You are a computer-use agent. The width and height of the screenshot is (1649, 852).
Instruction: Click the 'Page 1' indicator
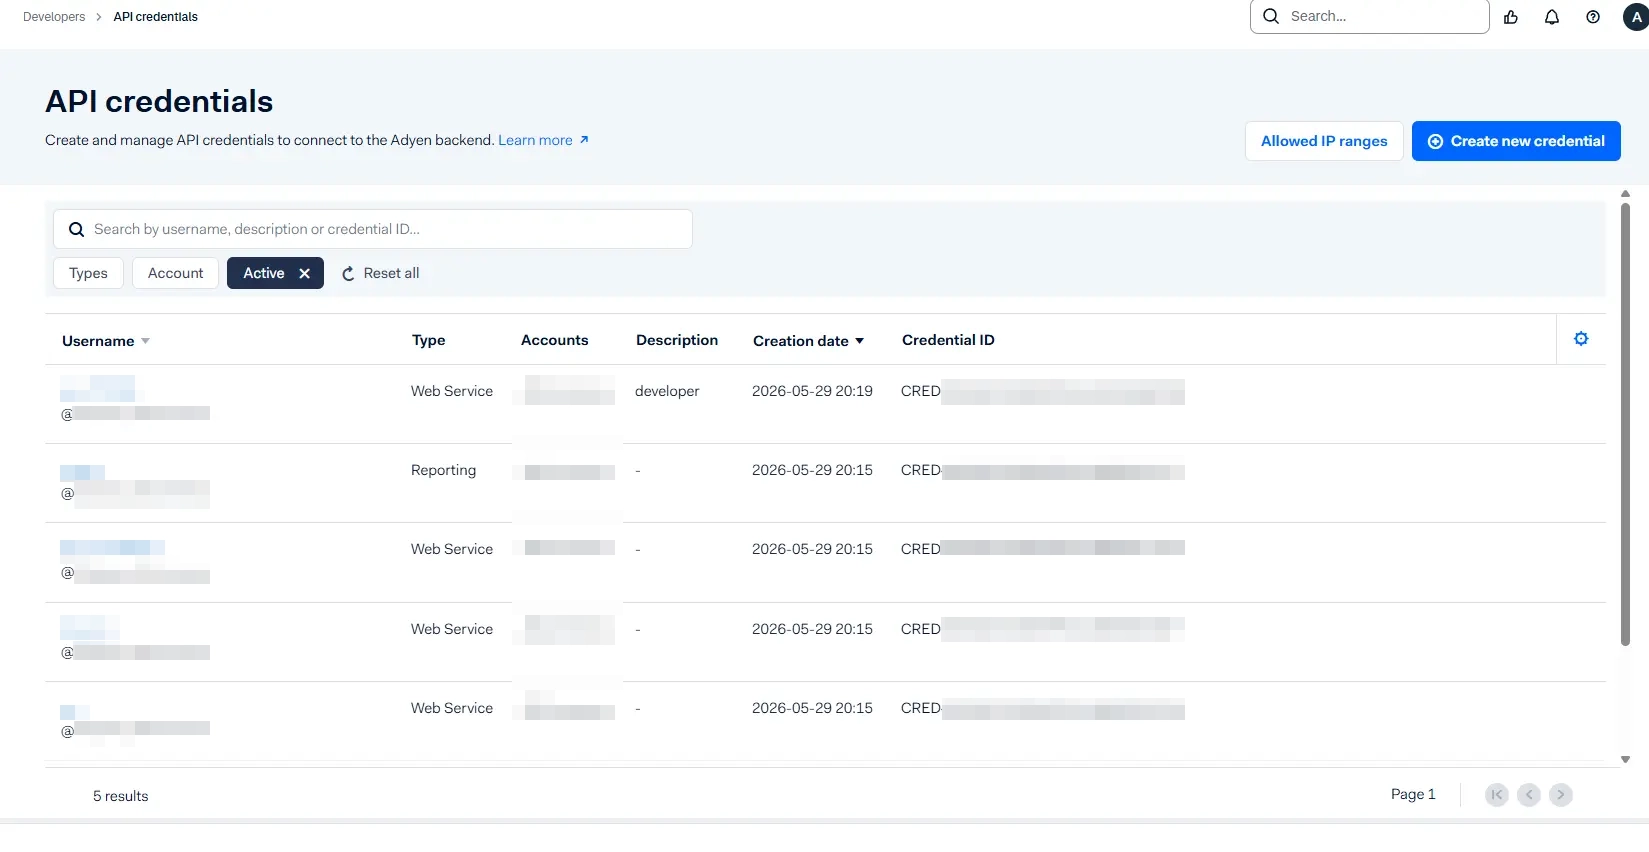coord(1413,794)
